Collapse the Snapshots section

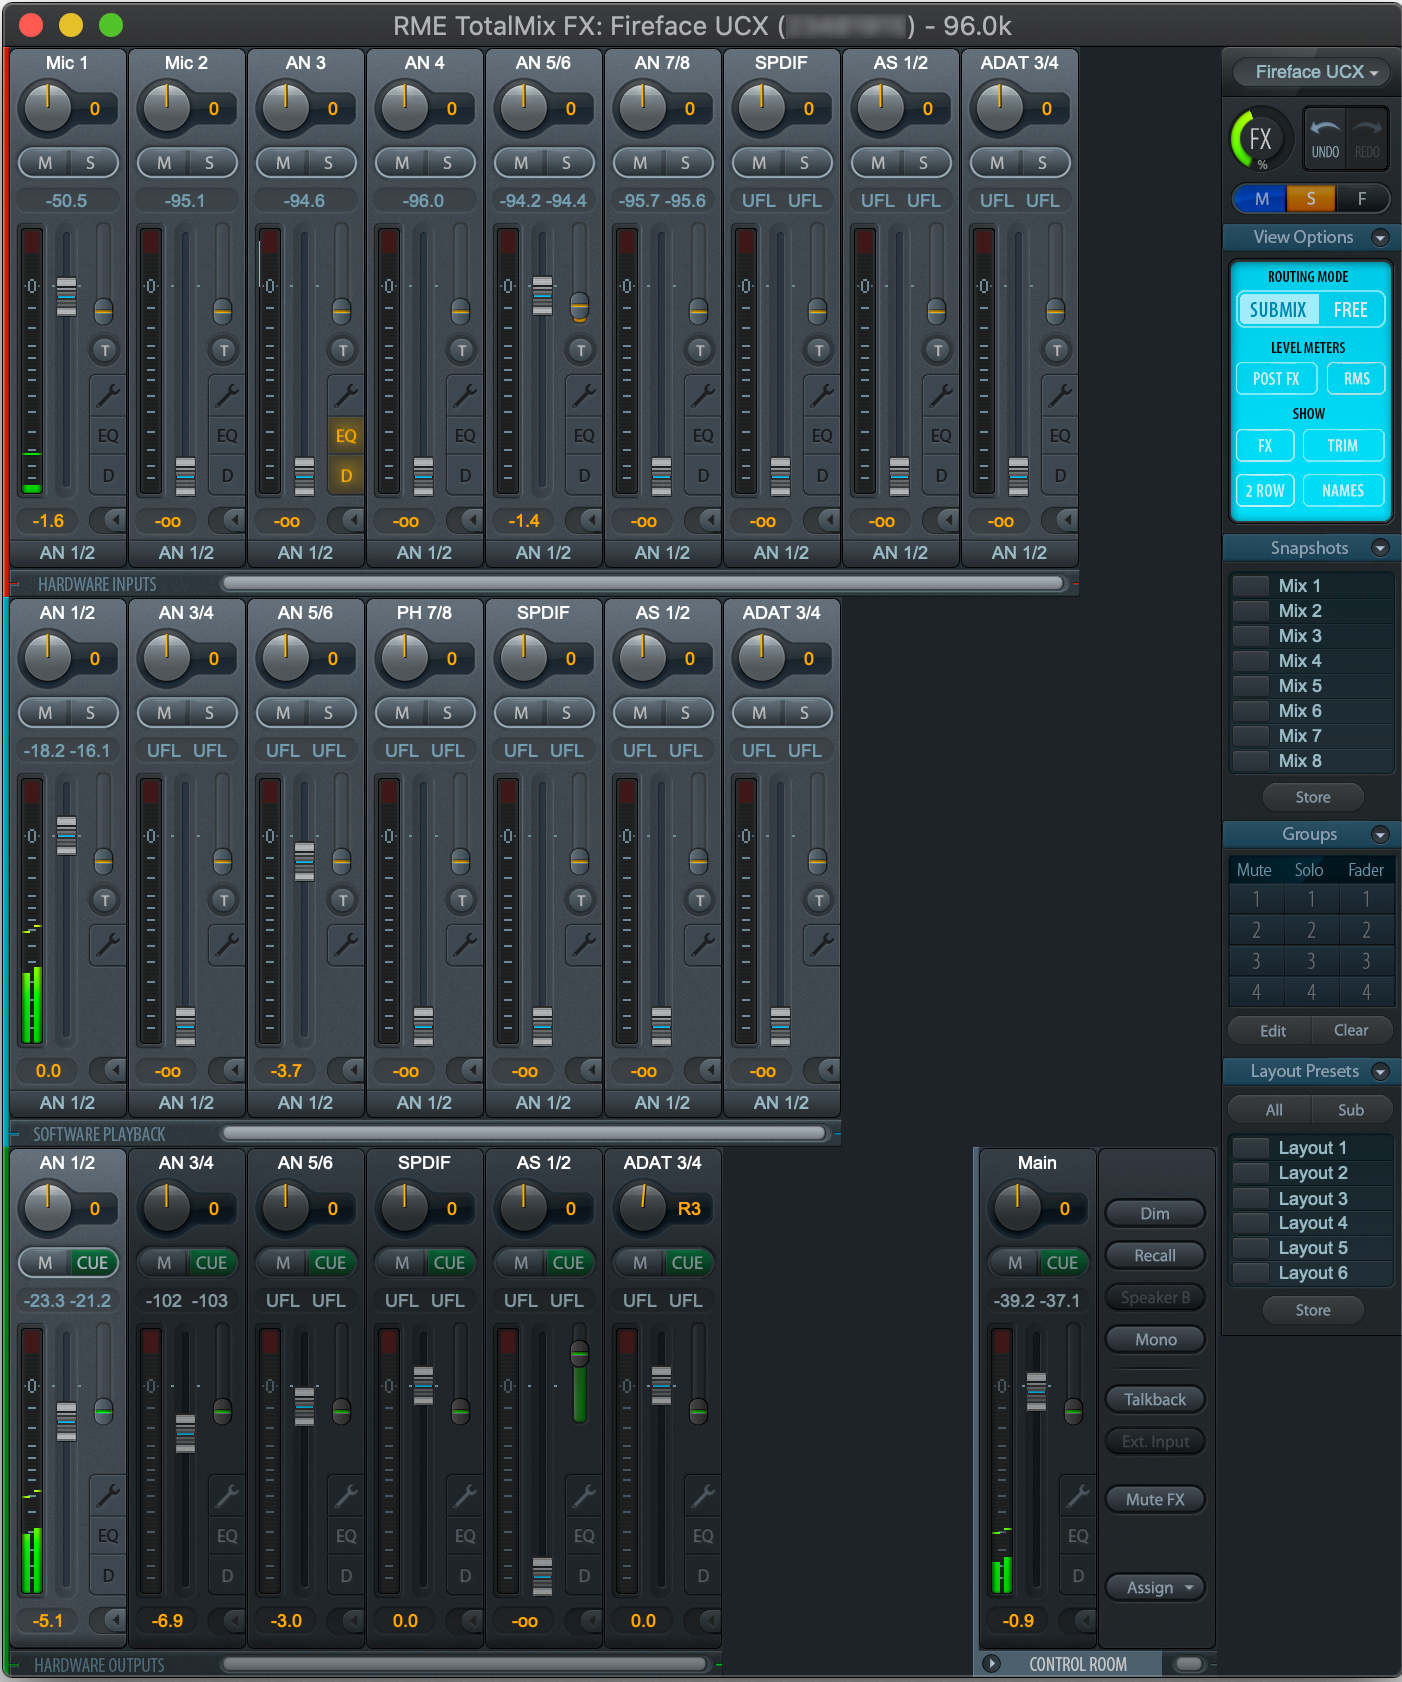[1380, 548]
